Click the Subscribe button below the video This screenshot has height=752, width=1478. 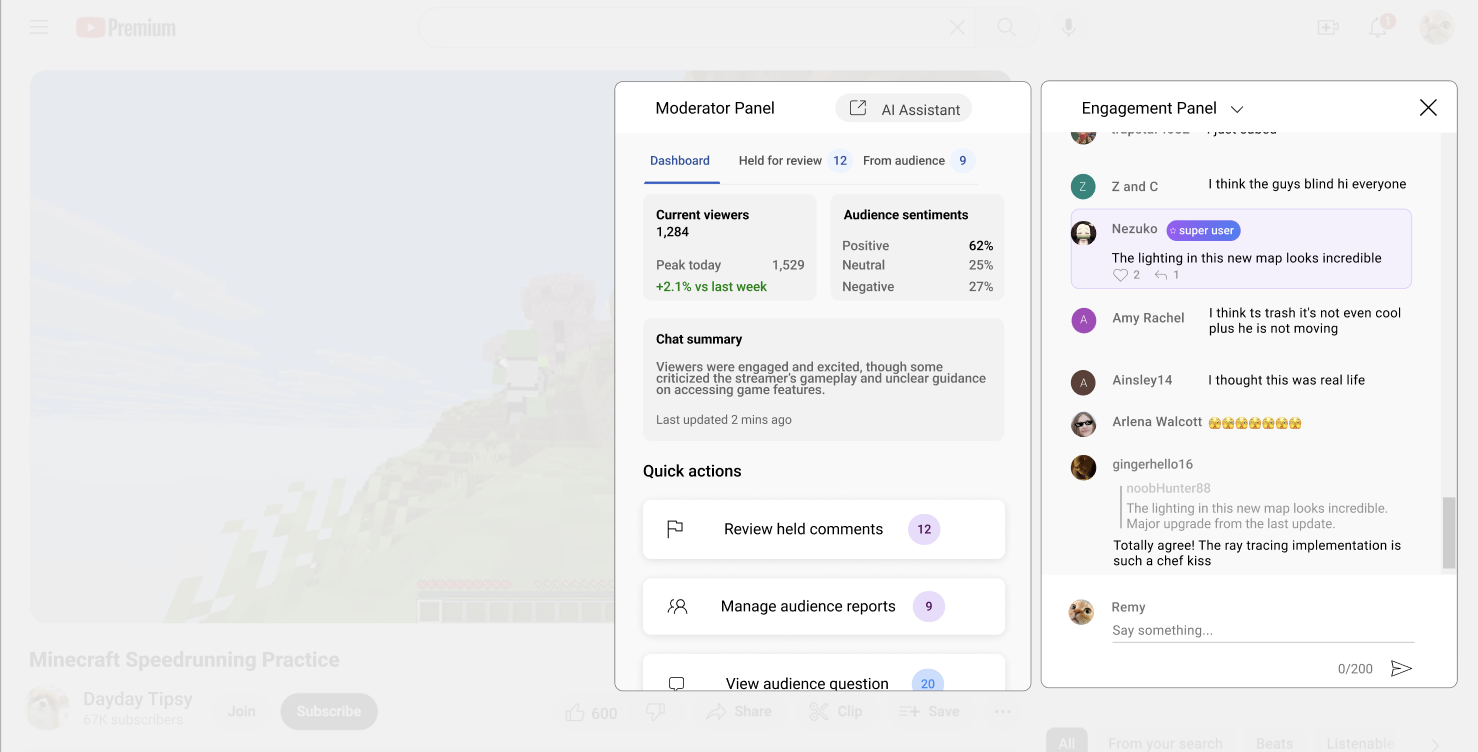(328, 711)
